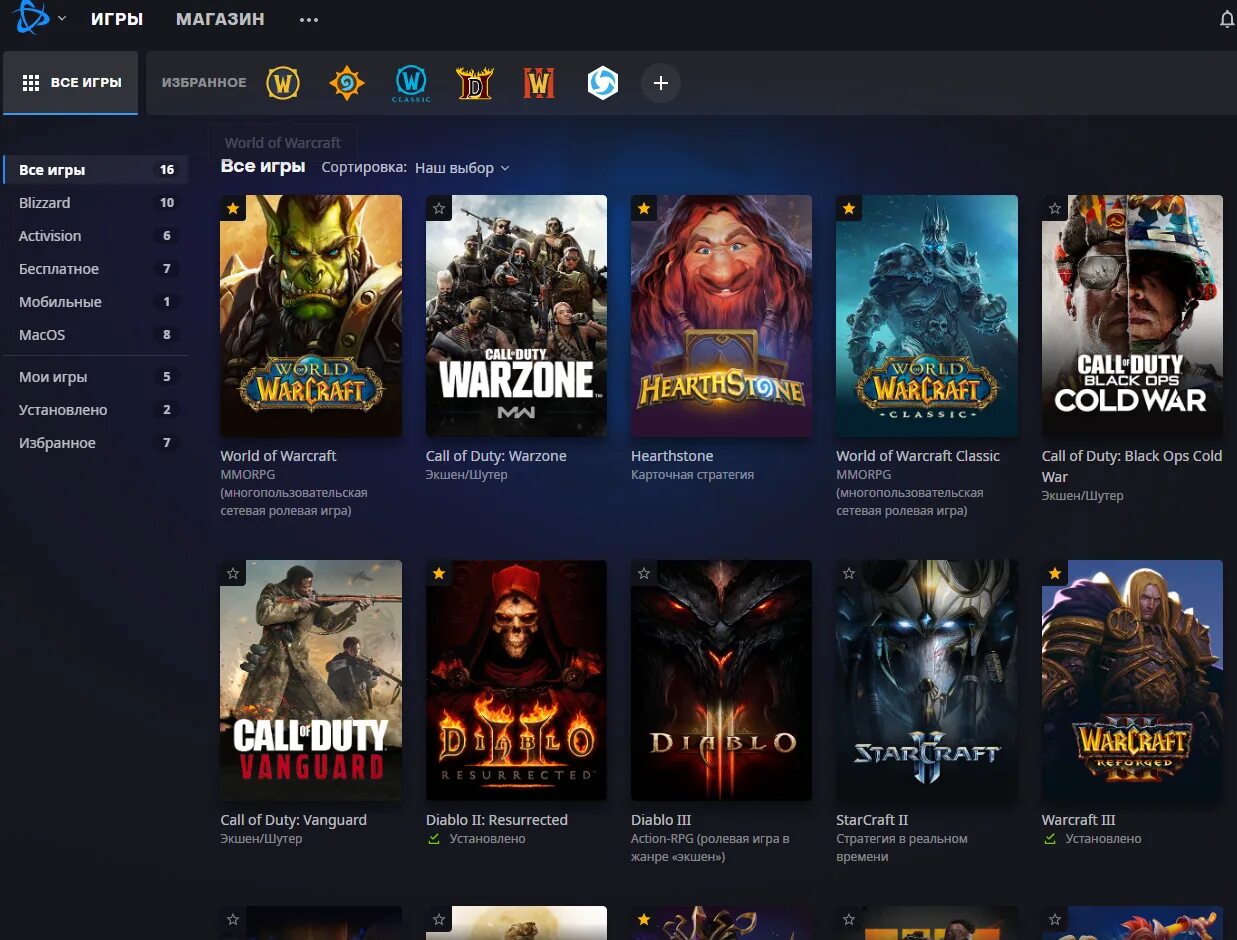Viewport: 1237px width, 940px height.
Task: Filter by MacOS games
Action: [x=96, y=335]
